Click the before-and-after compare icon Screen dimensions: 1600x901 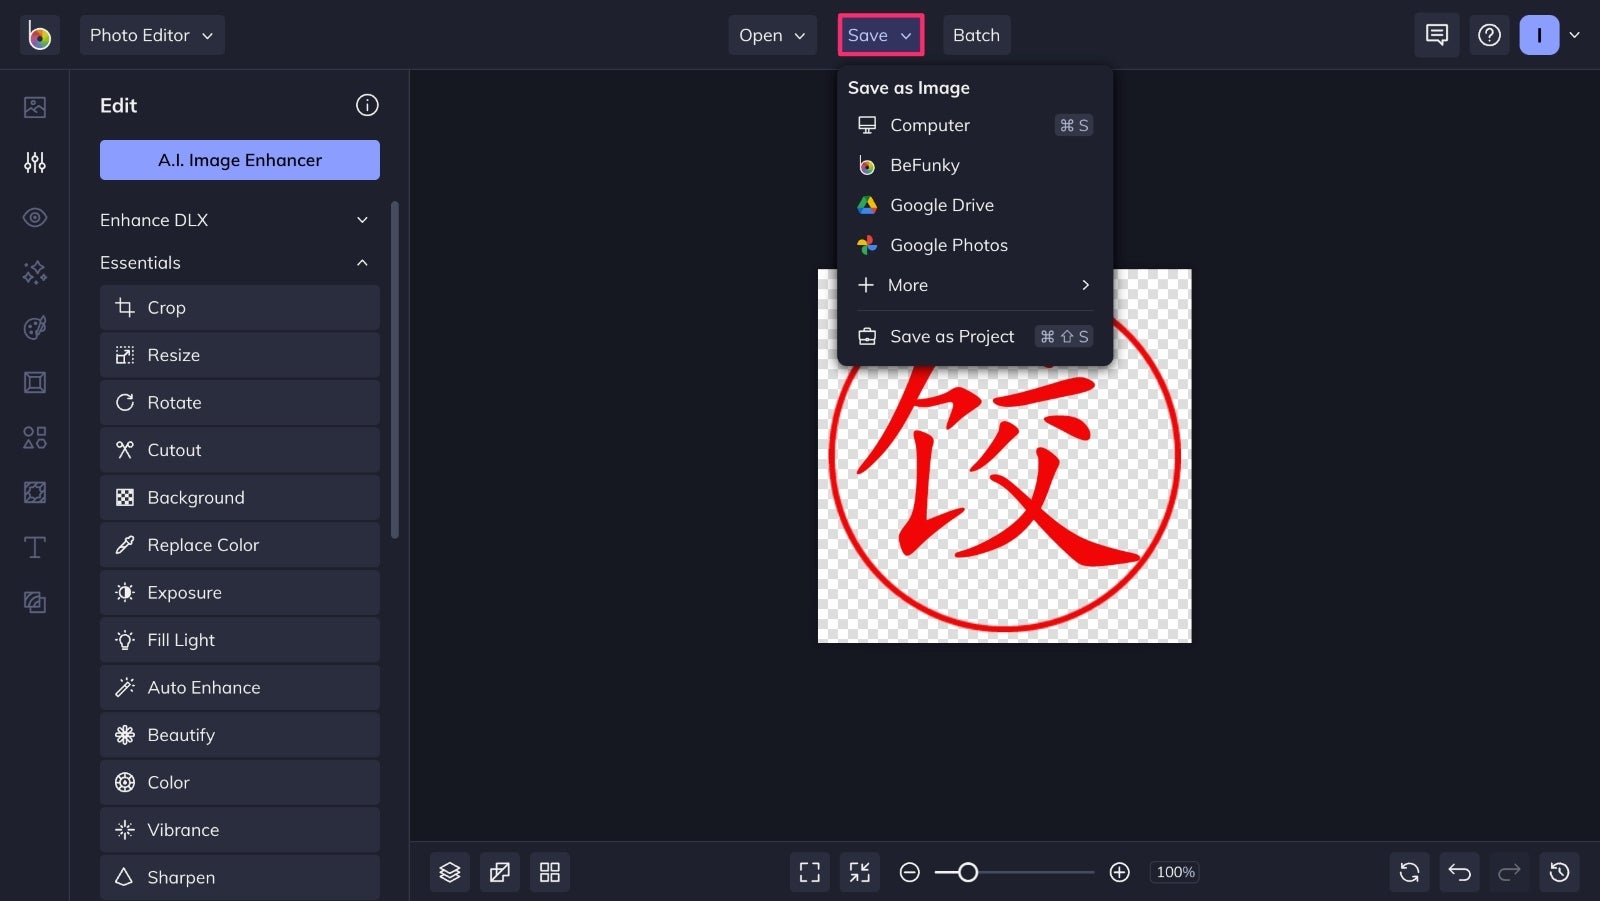pos(499,871)
